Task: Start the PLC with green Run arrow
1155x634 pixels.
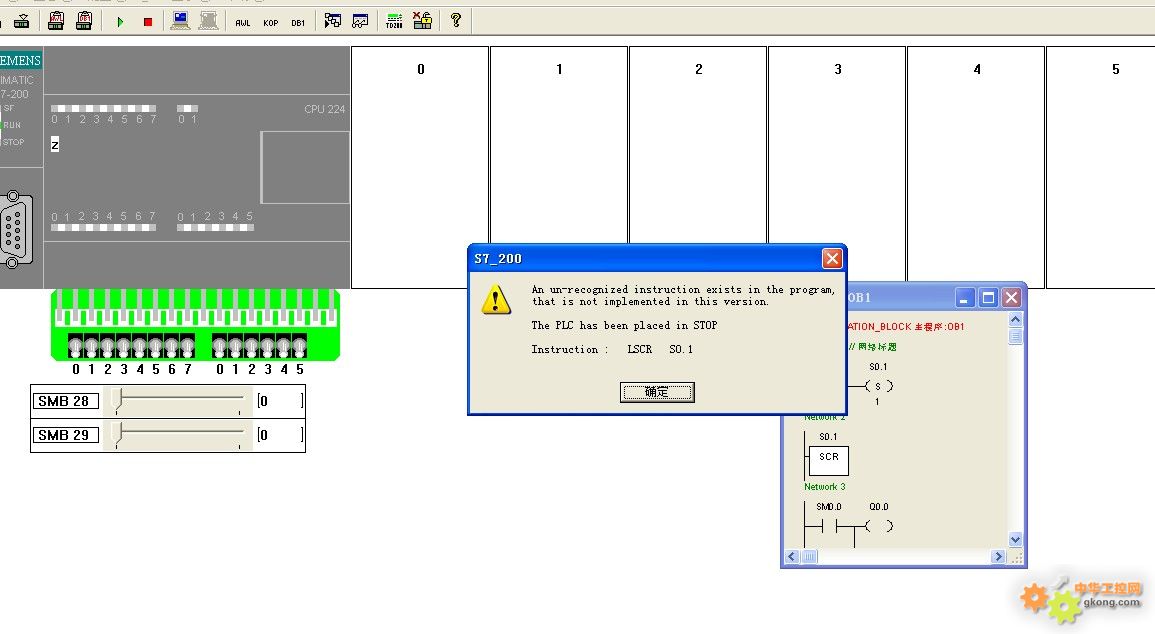Action: click(x=120, y=22)
